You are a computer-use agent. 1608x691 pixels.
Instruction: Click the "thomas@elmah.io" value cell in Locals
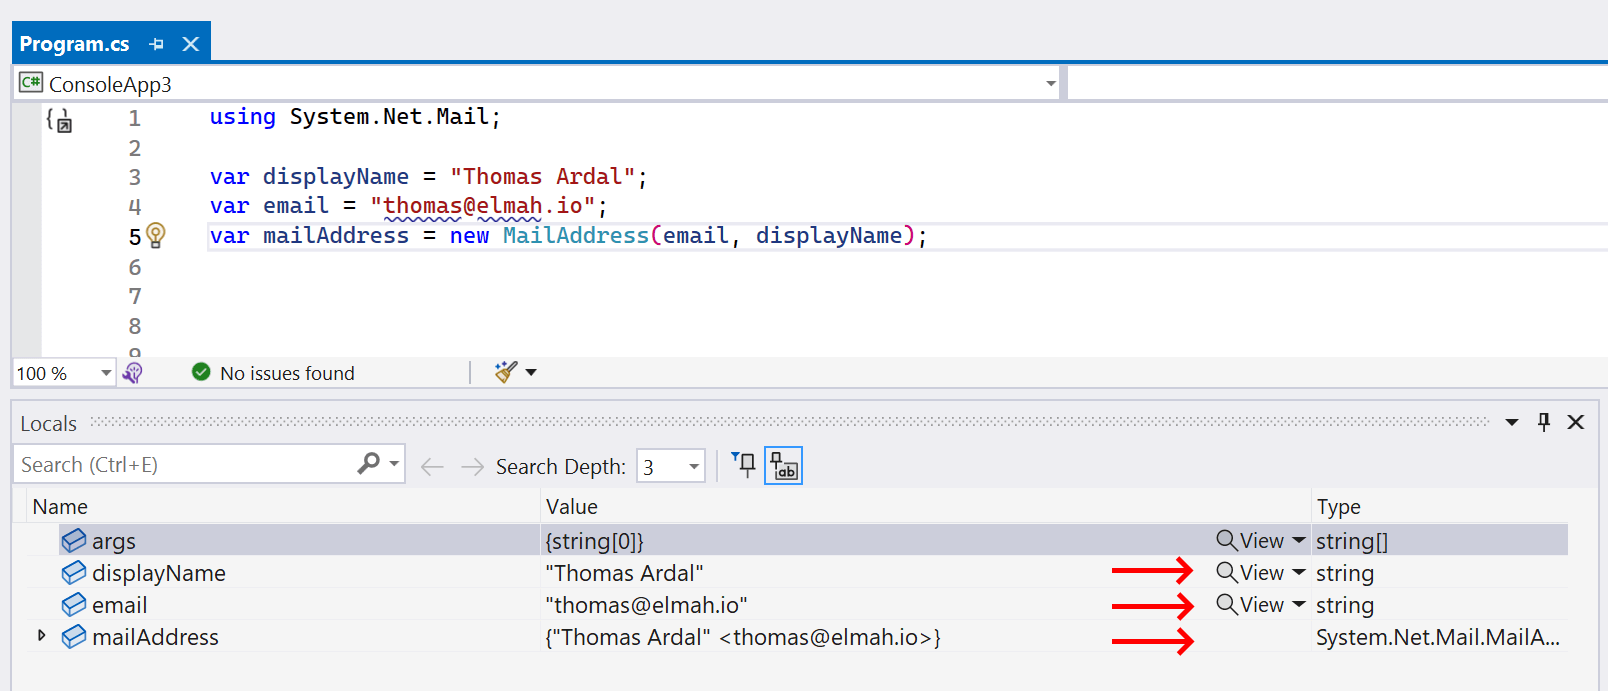646,605
